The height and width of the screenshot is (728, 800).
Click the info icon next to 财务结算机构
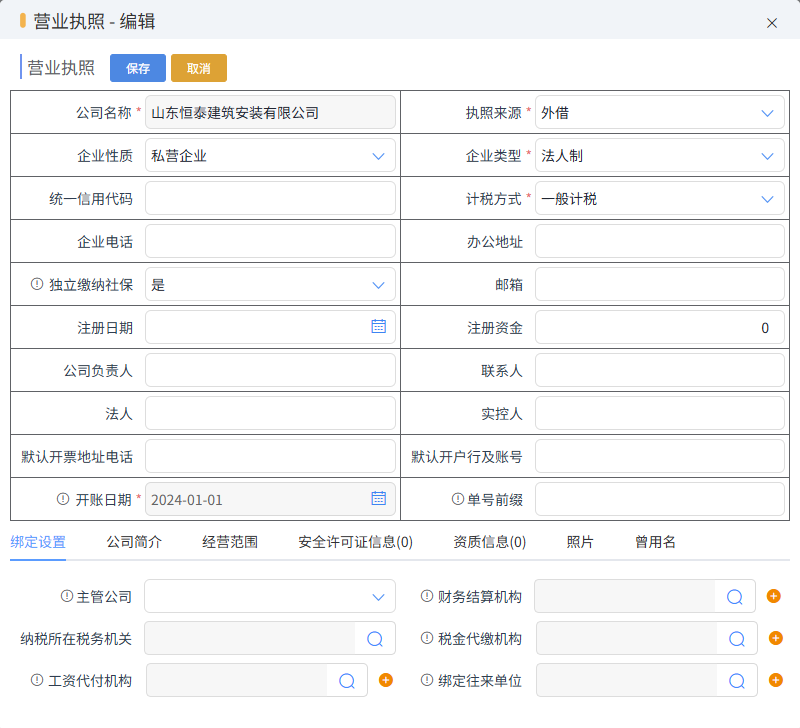click(427, 596)
